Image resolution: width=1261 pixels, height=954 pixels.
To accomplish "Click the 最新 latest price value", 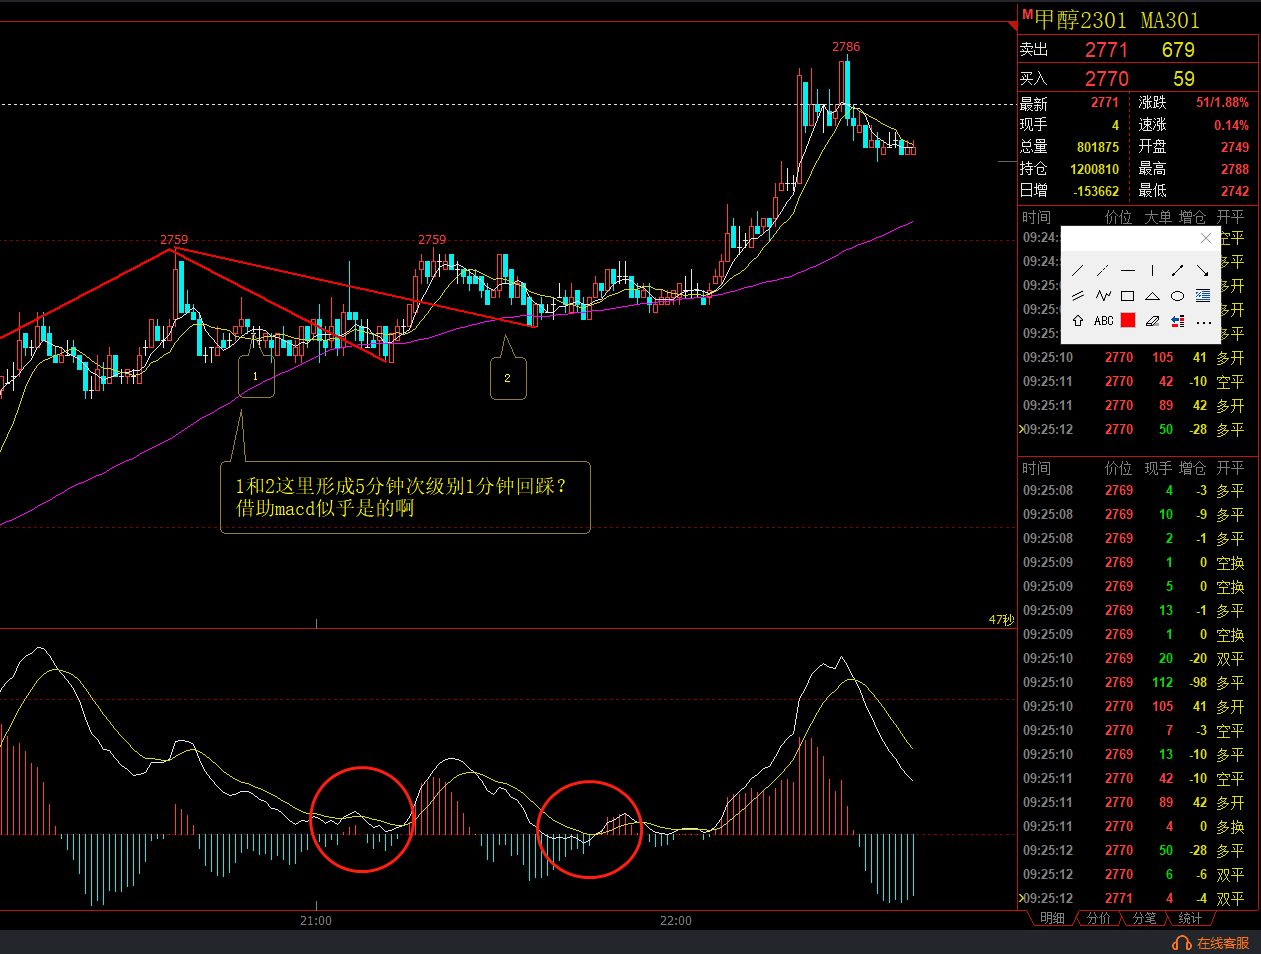I will [x=1105, y=103].
